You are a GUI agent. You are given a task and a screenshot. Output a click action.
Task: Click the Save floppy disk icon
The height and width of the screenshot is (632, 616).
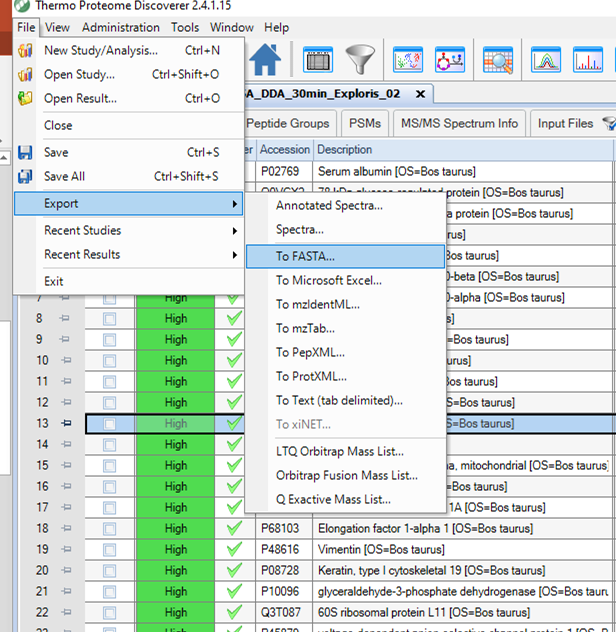point(25,152)
